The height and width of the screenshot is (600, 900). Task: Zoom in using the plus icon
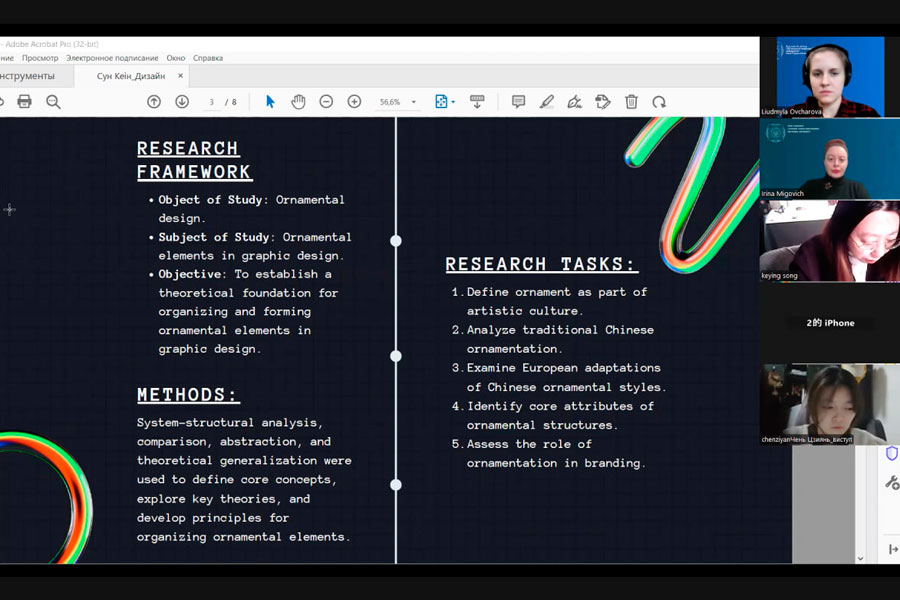click(354, 102)
